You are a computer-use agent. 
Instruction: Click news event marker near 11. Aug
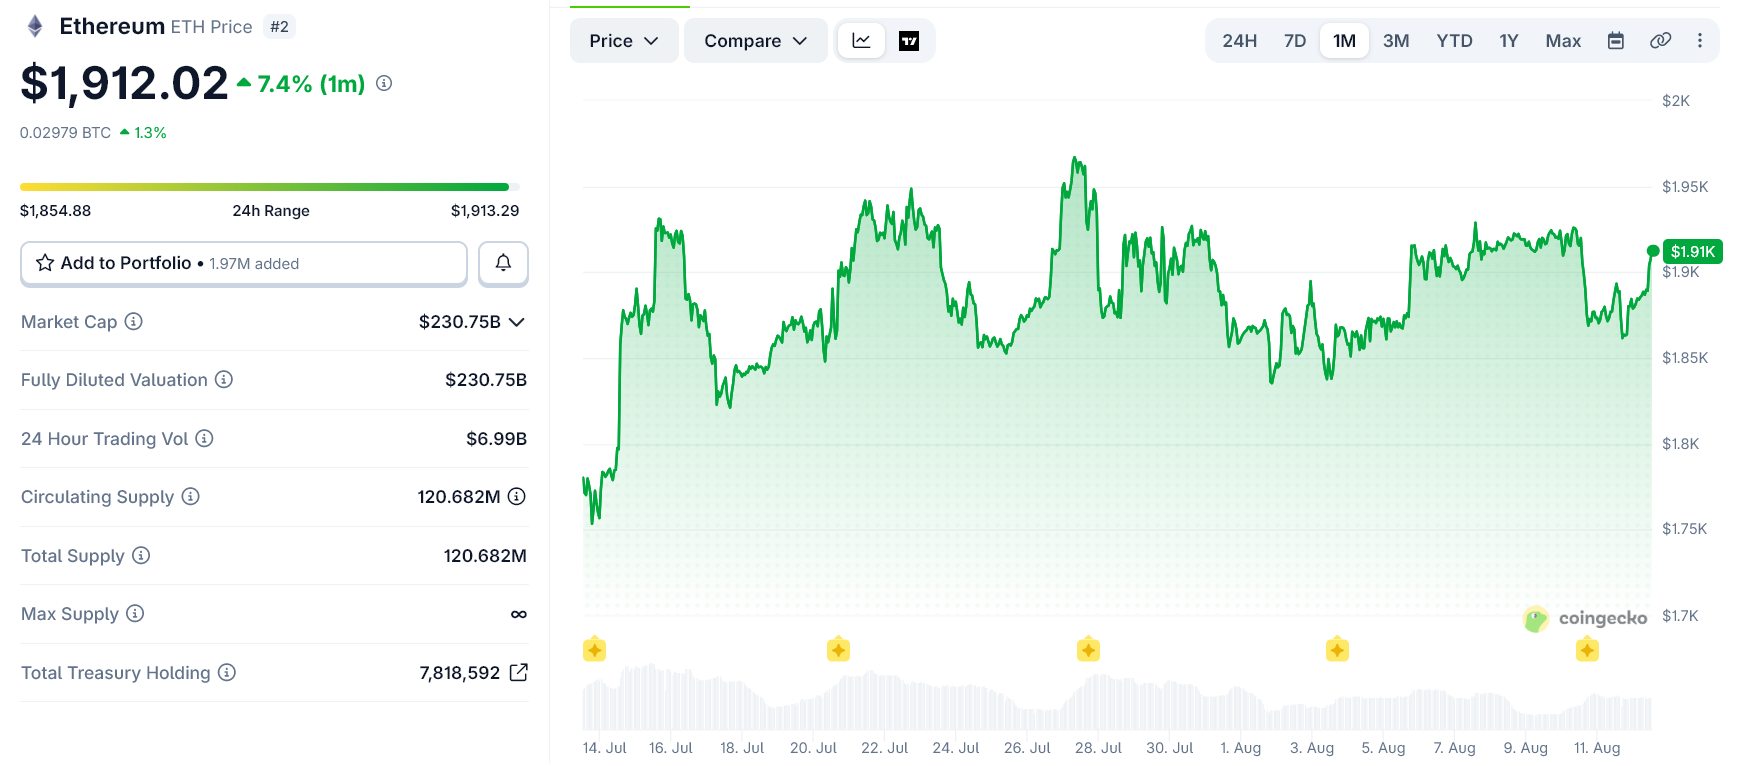coord(1587,650)
